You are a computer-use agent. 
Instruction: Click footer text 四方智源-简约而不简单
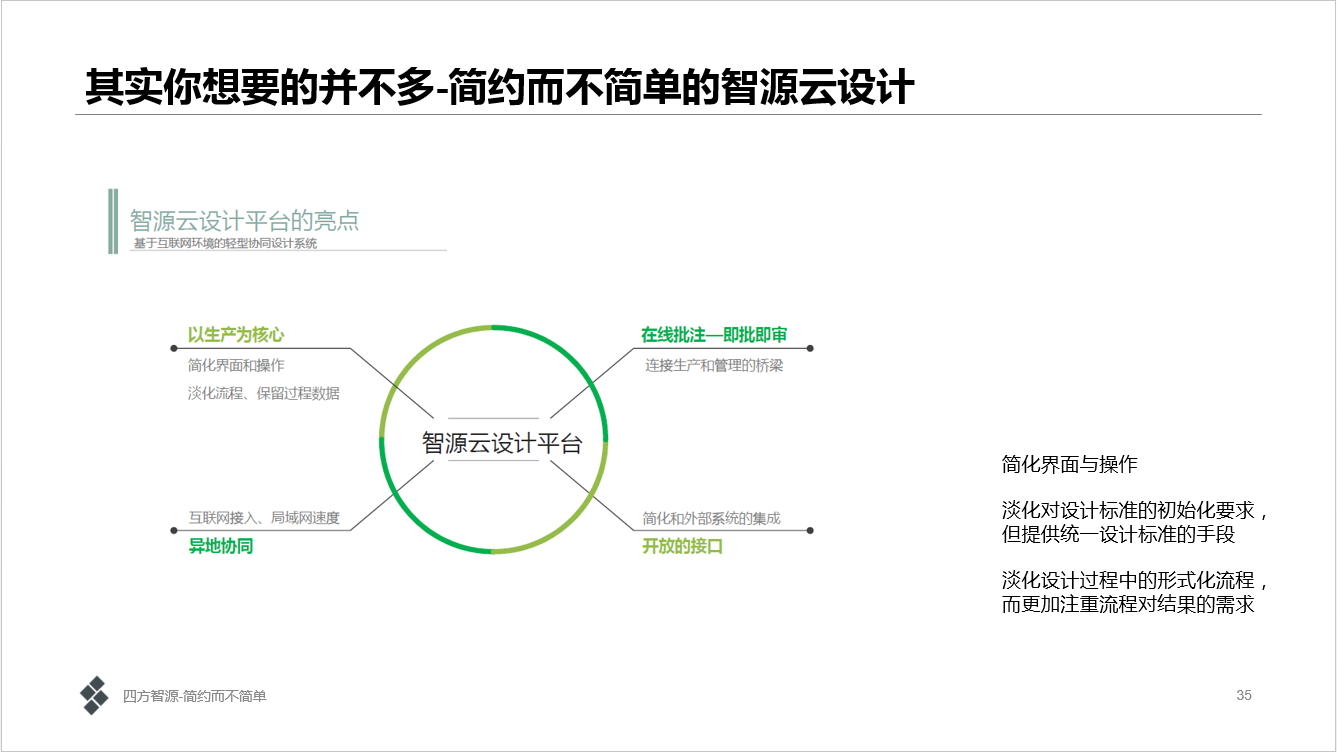195,696
